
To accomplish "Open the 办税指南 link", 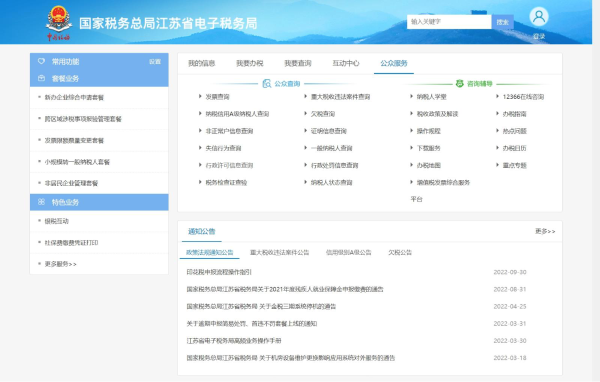I will click(515, 114).
